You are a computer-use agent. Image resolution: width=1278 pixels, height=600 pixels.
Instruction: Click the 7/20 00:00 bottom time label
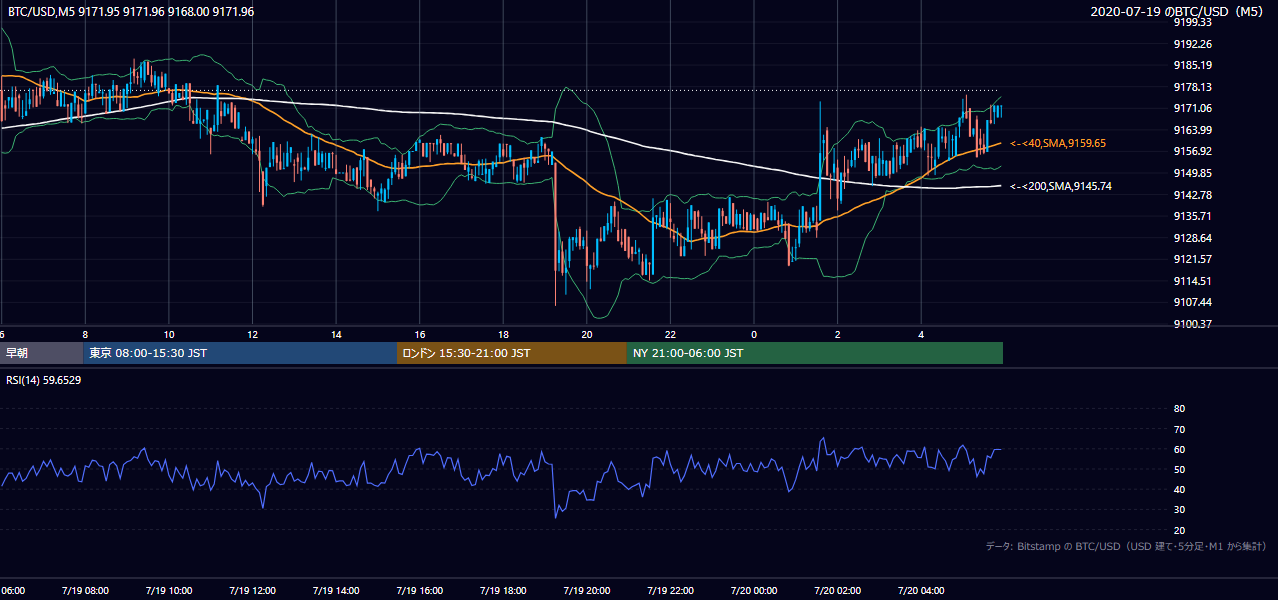(x=754, y=591)
